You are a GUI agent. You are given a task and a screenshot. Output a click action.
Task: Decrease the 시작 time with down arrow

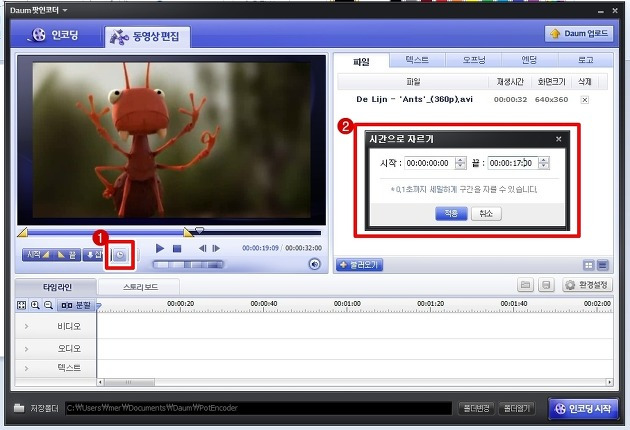(x=460, y=166)
